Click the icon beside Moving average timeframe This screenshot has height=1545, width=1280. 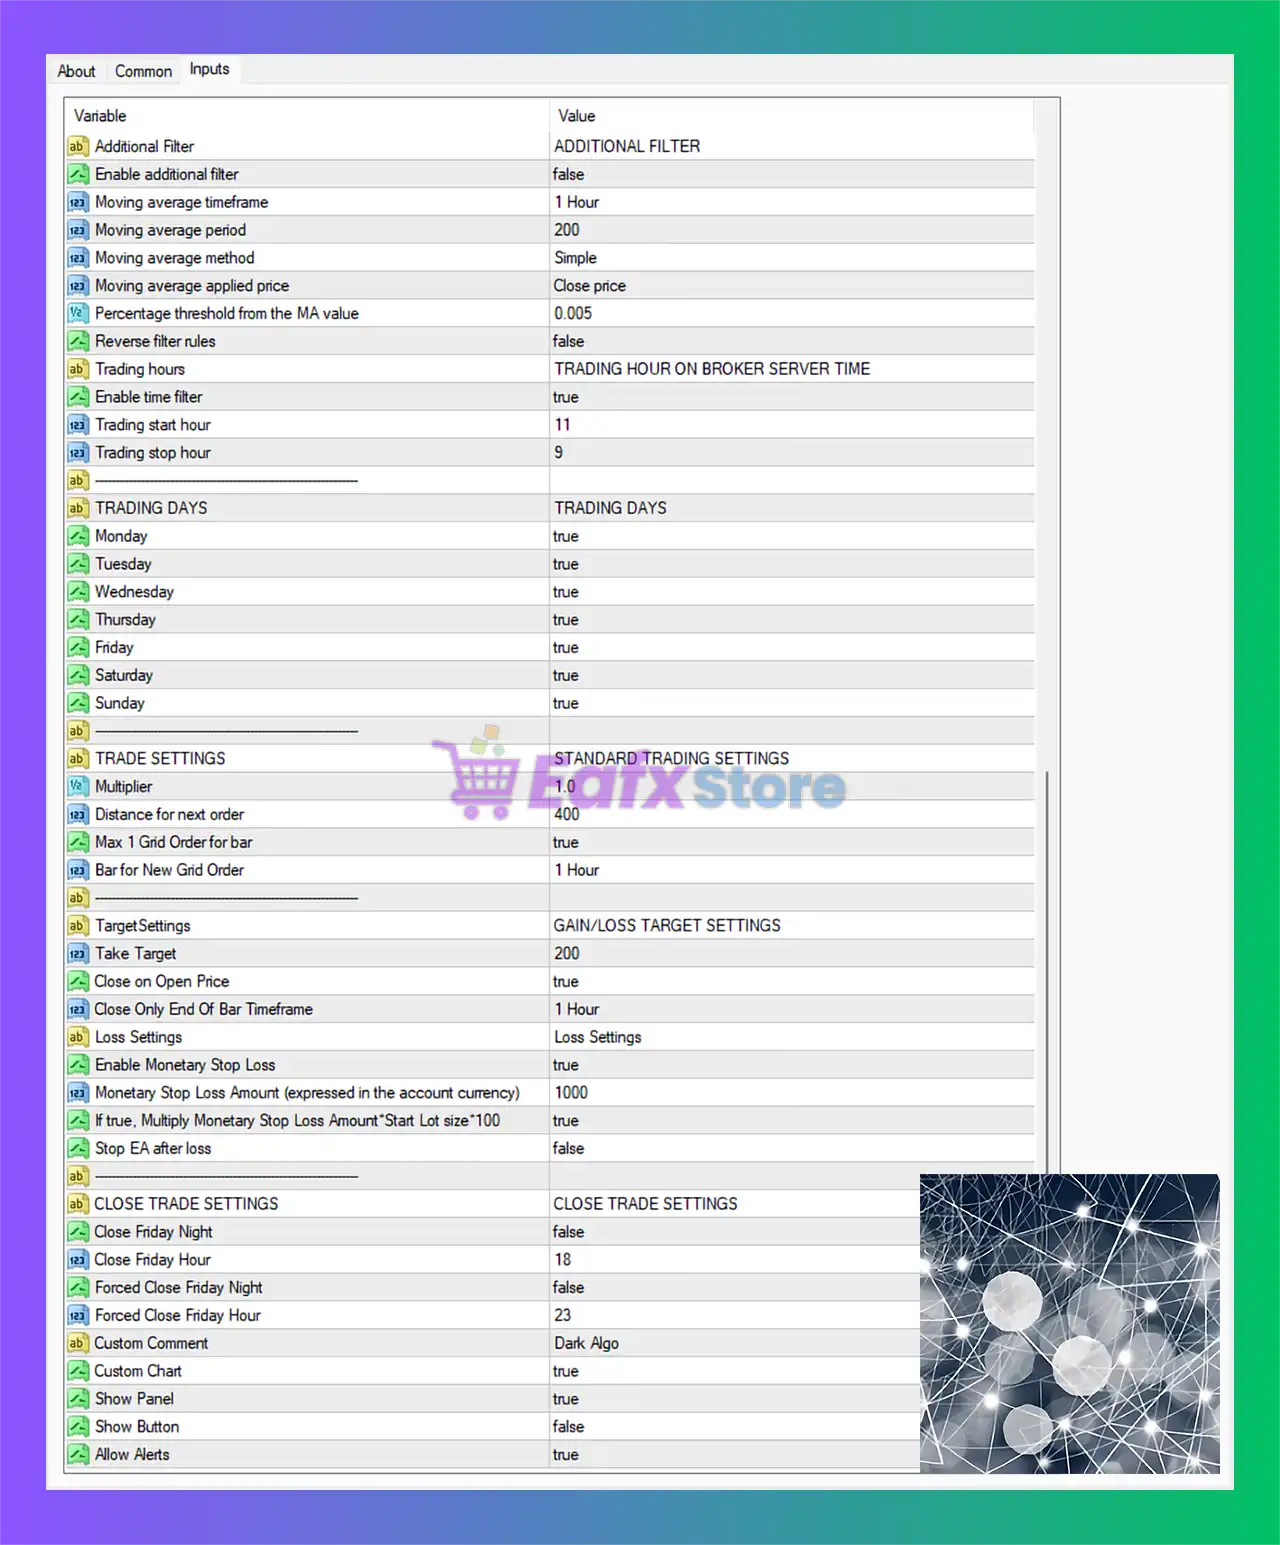point(78,202)
